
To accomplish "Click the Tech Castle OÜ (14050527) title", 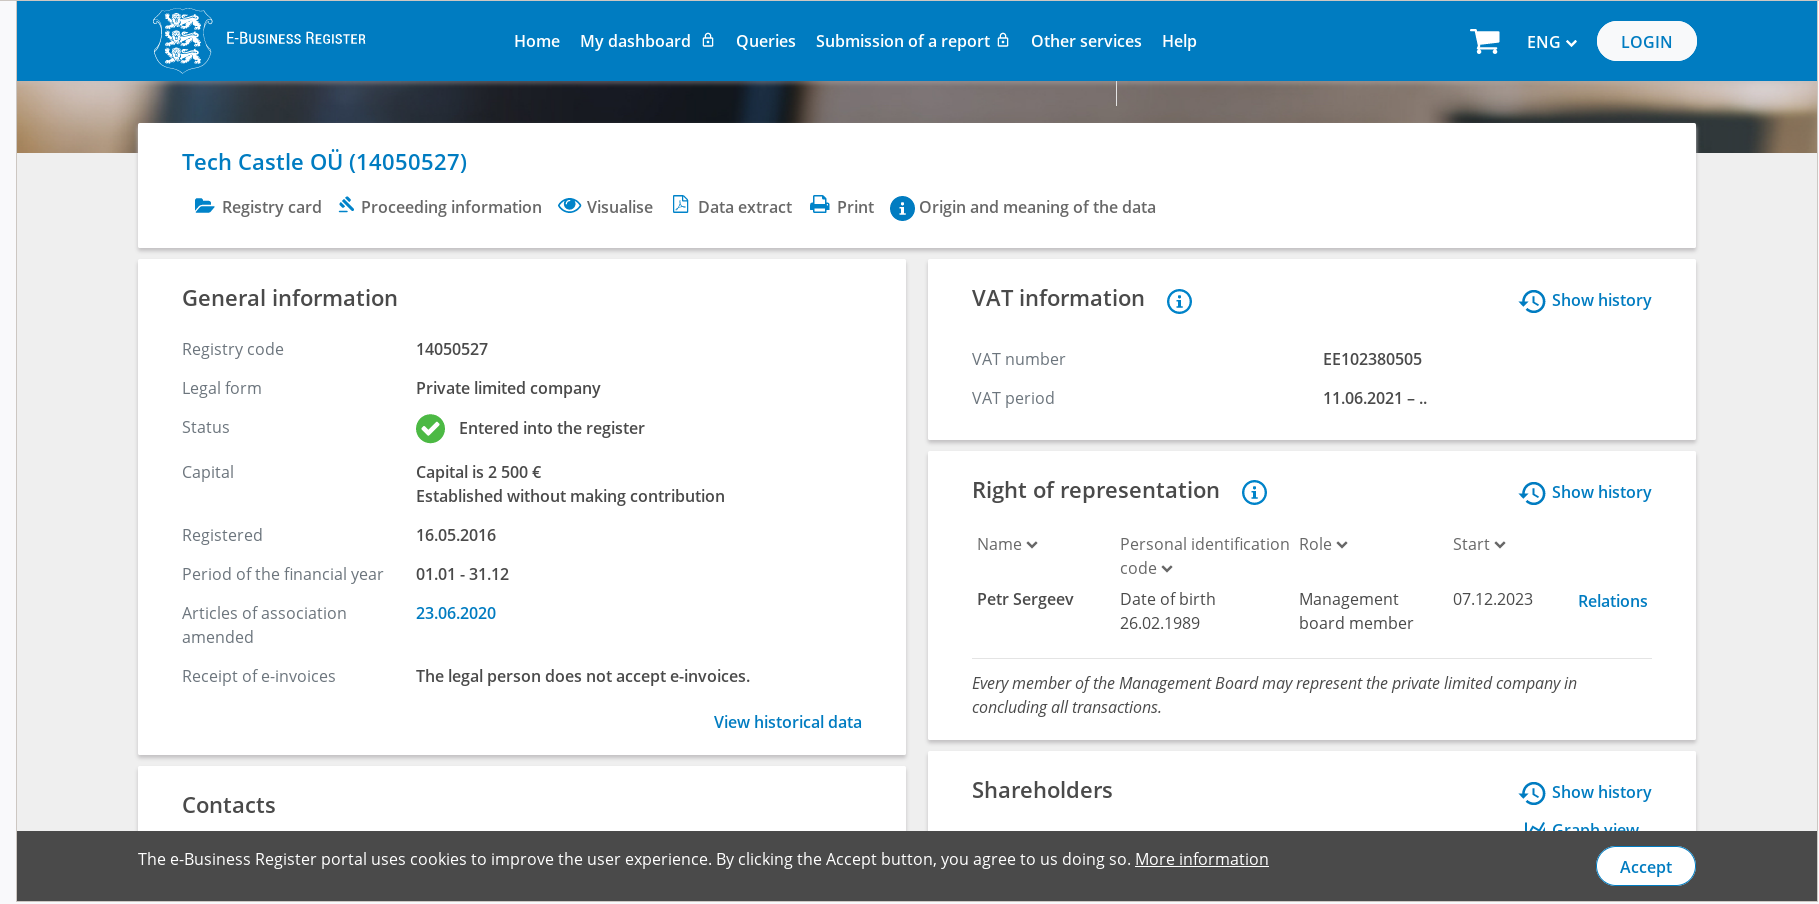I will point(324,162).
